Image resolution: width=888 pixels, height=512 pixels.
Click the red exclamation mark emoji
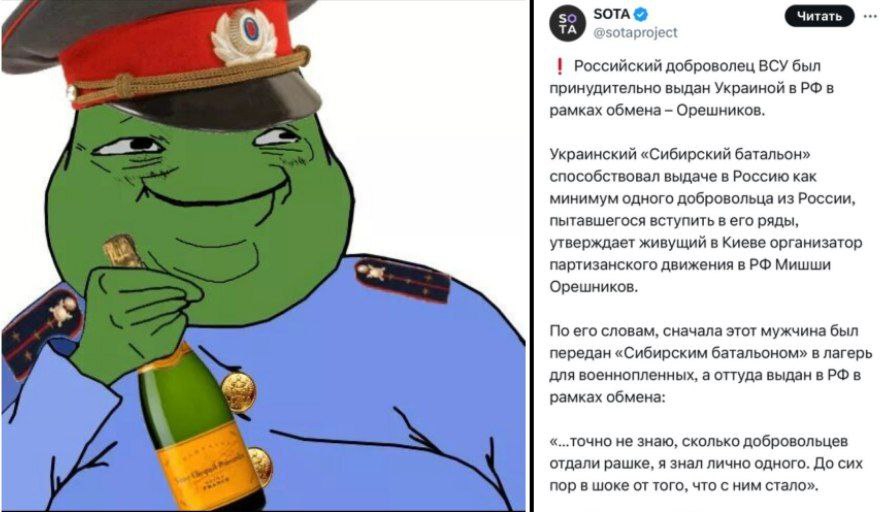560,66
